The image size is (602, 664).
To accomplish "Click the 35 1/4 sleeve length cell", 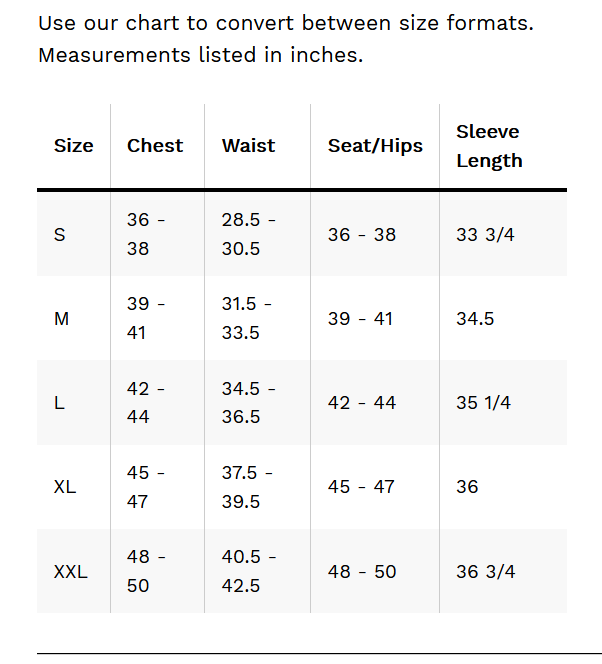I will [x=483, y=403].
